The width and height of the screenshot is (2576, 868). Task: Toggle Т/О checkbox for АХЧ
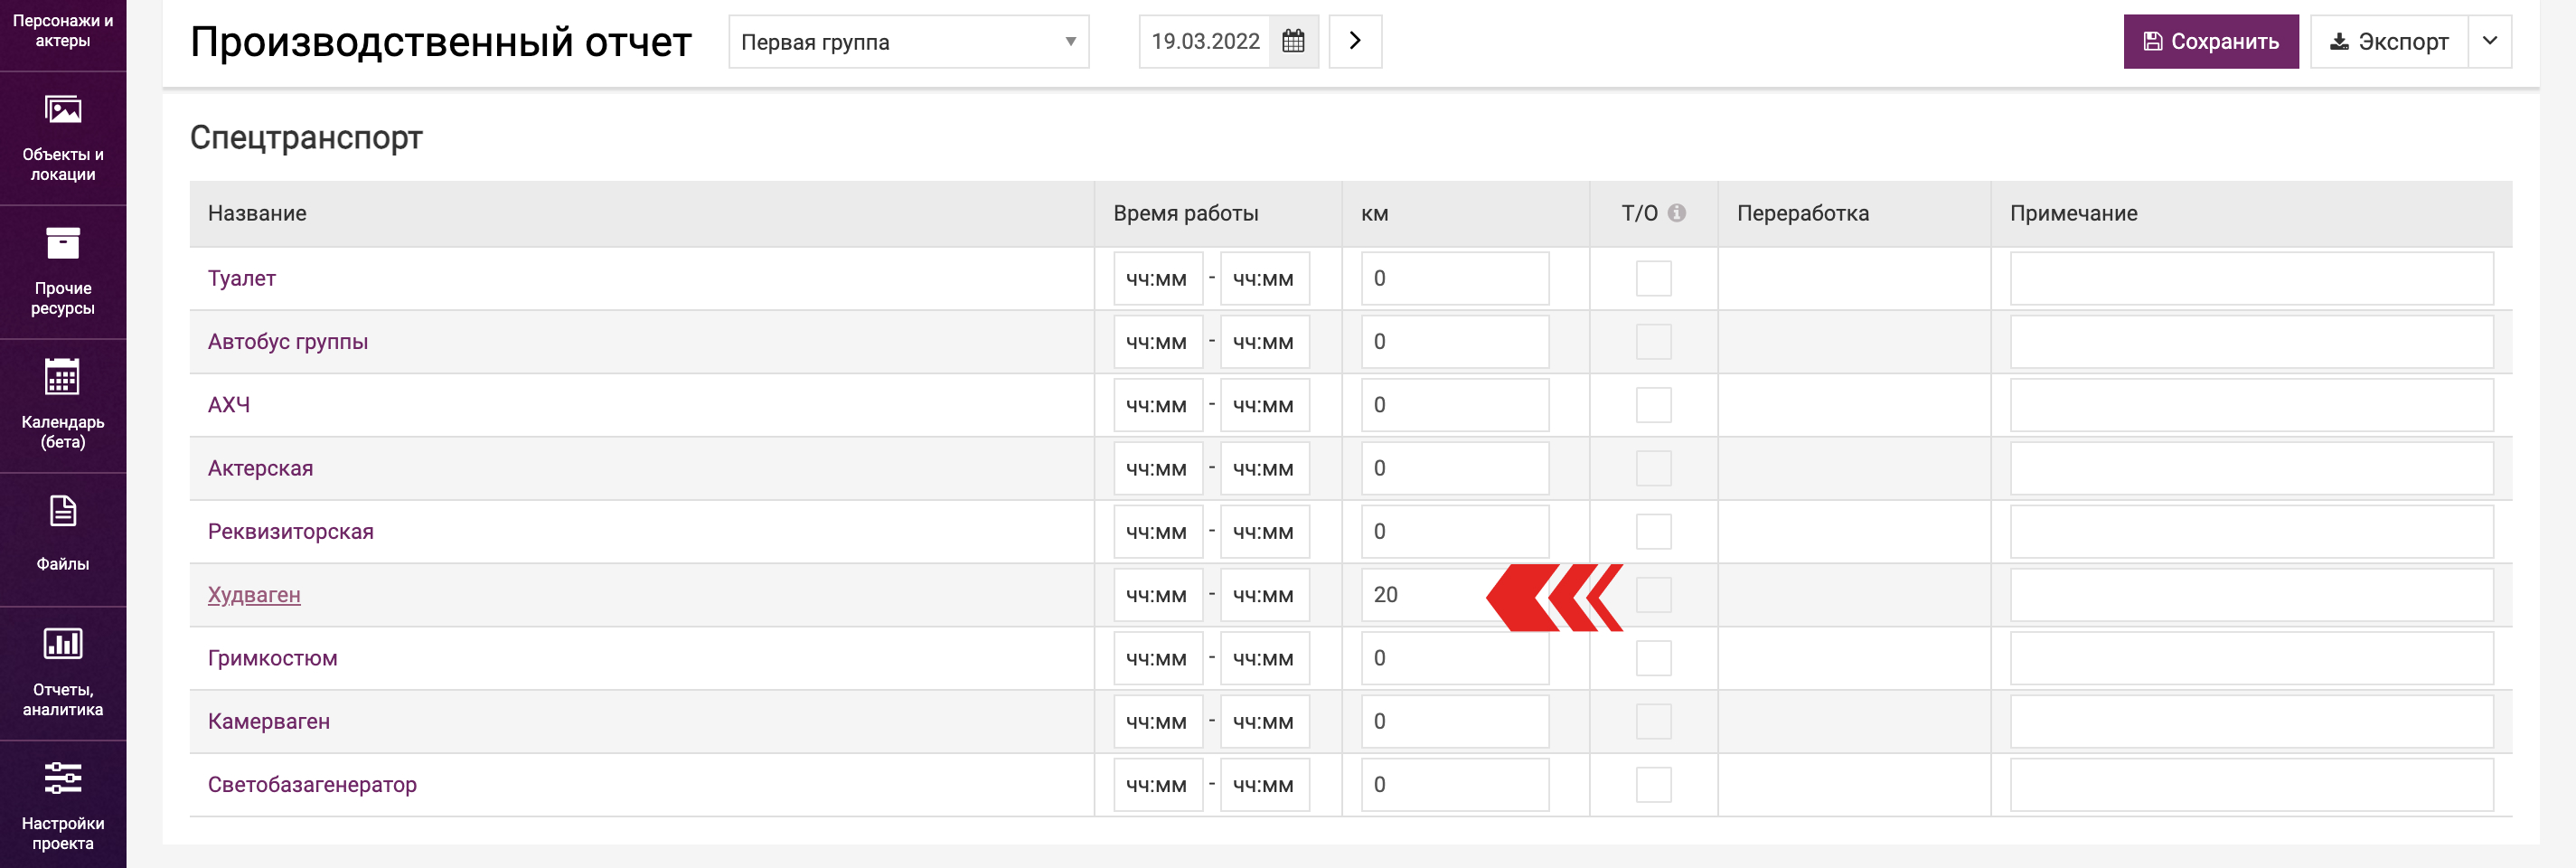1653,405
